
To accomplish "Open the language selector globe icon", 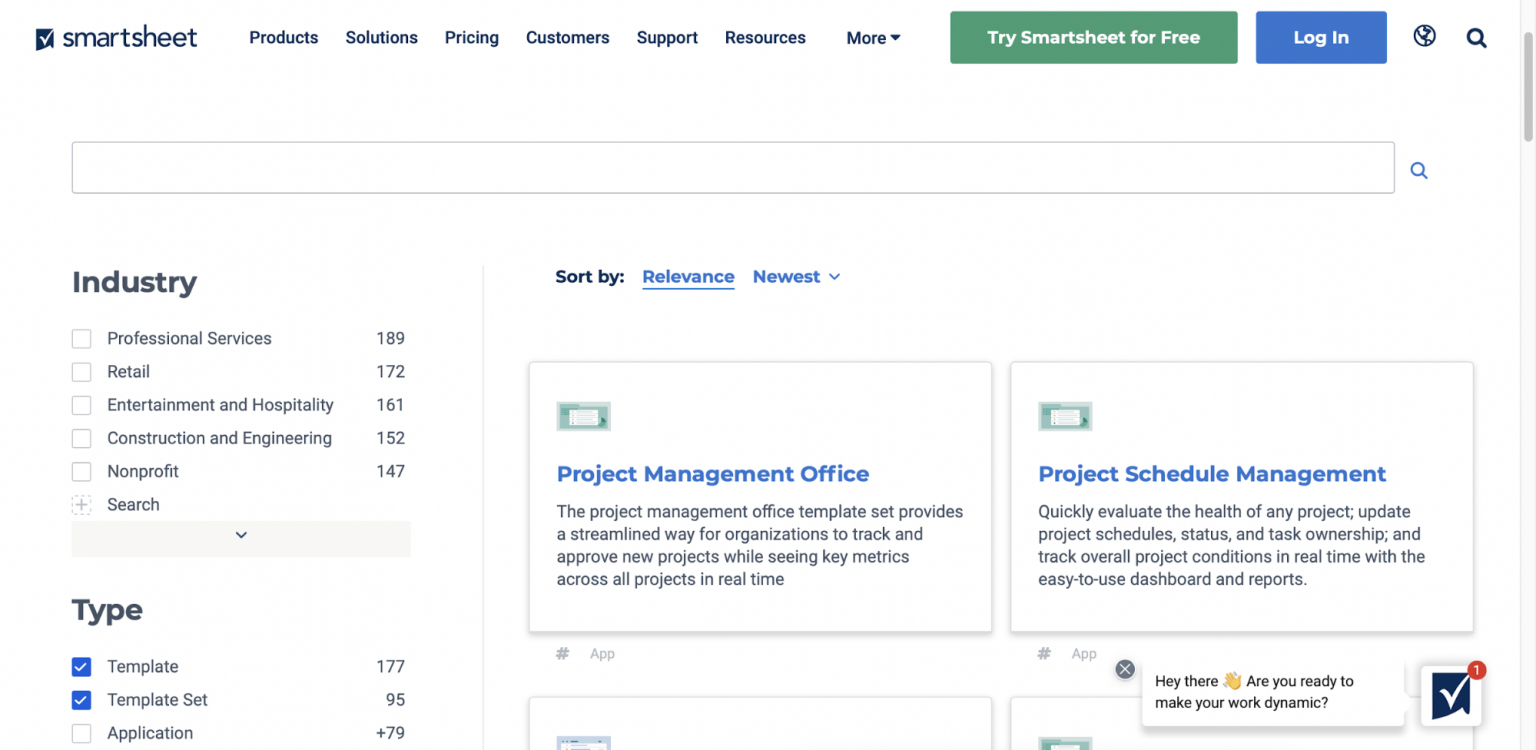I will tap(1424, 36).
